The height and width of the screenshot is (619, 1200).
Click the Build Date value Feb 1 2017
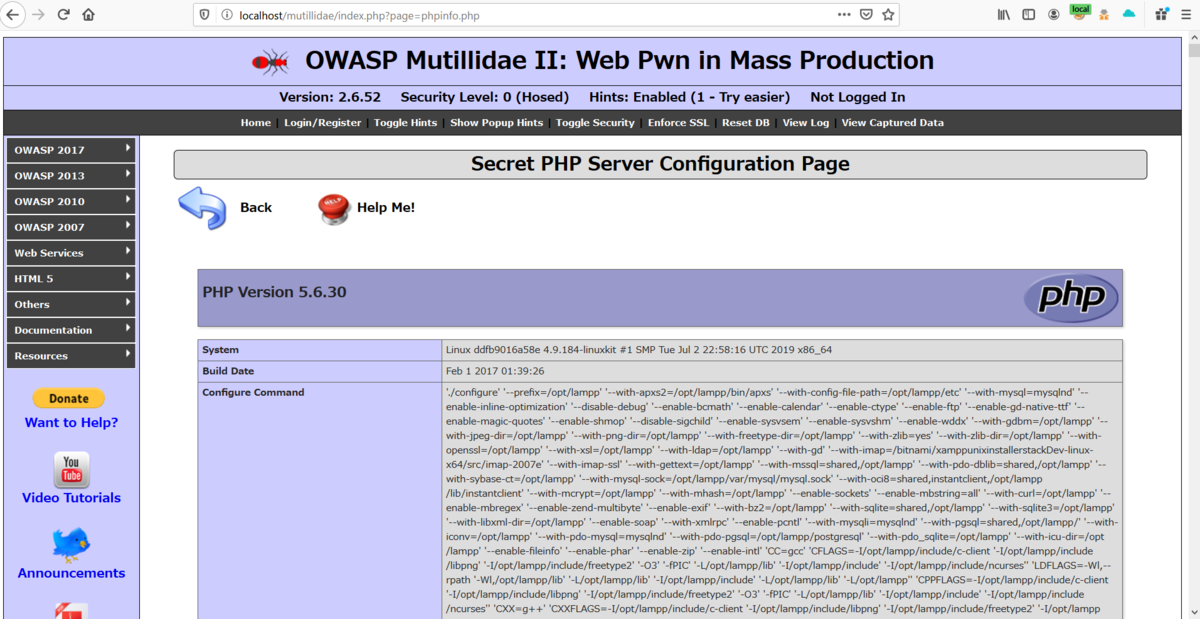(x=494, y=371)
